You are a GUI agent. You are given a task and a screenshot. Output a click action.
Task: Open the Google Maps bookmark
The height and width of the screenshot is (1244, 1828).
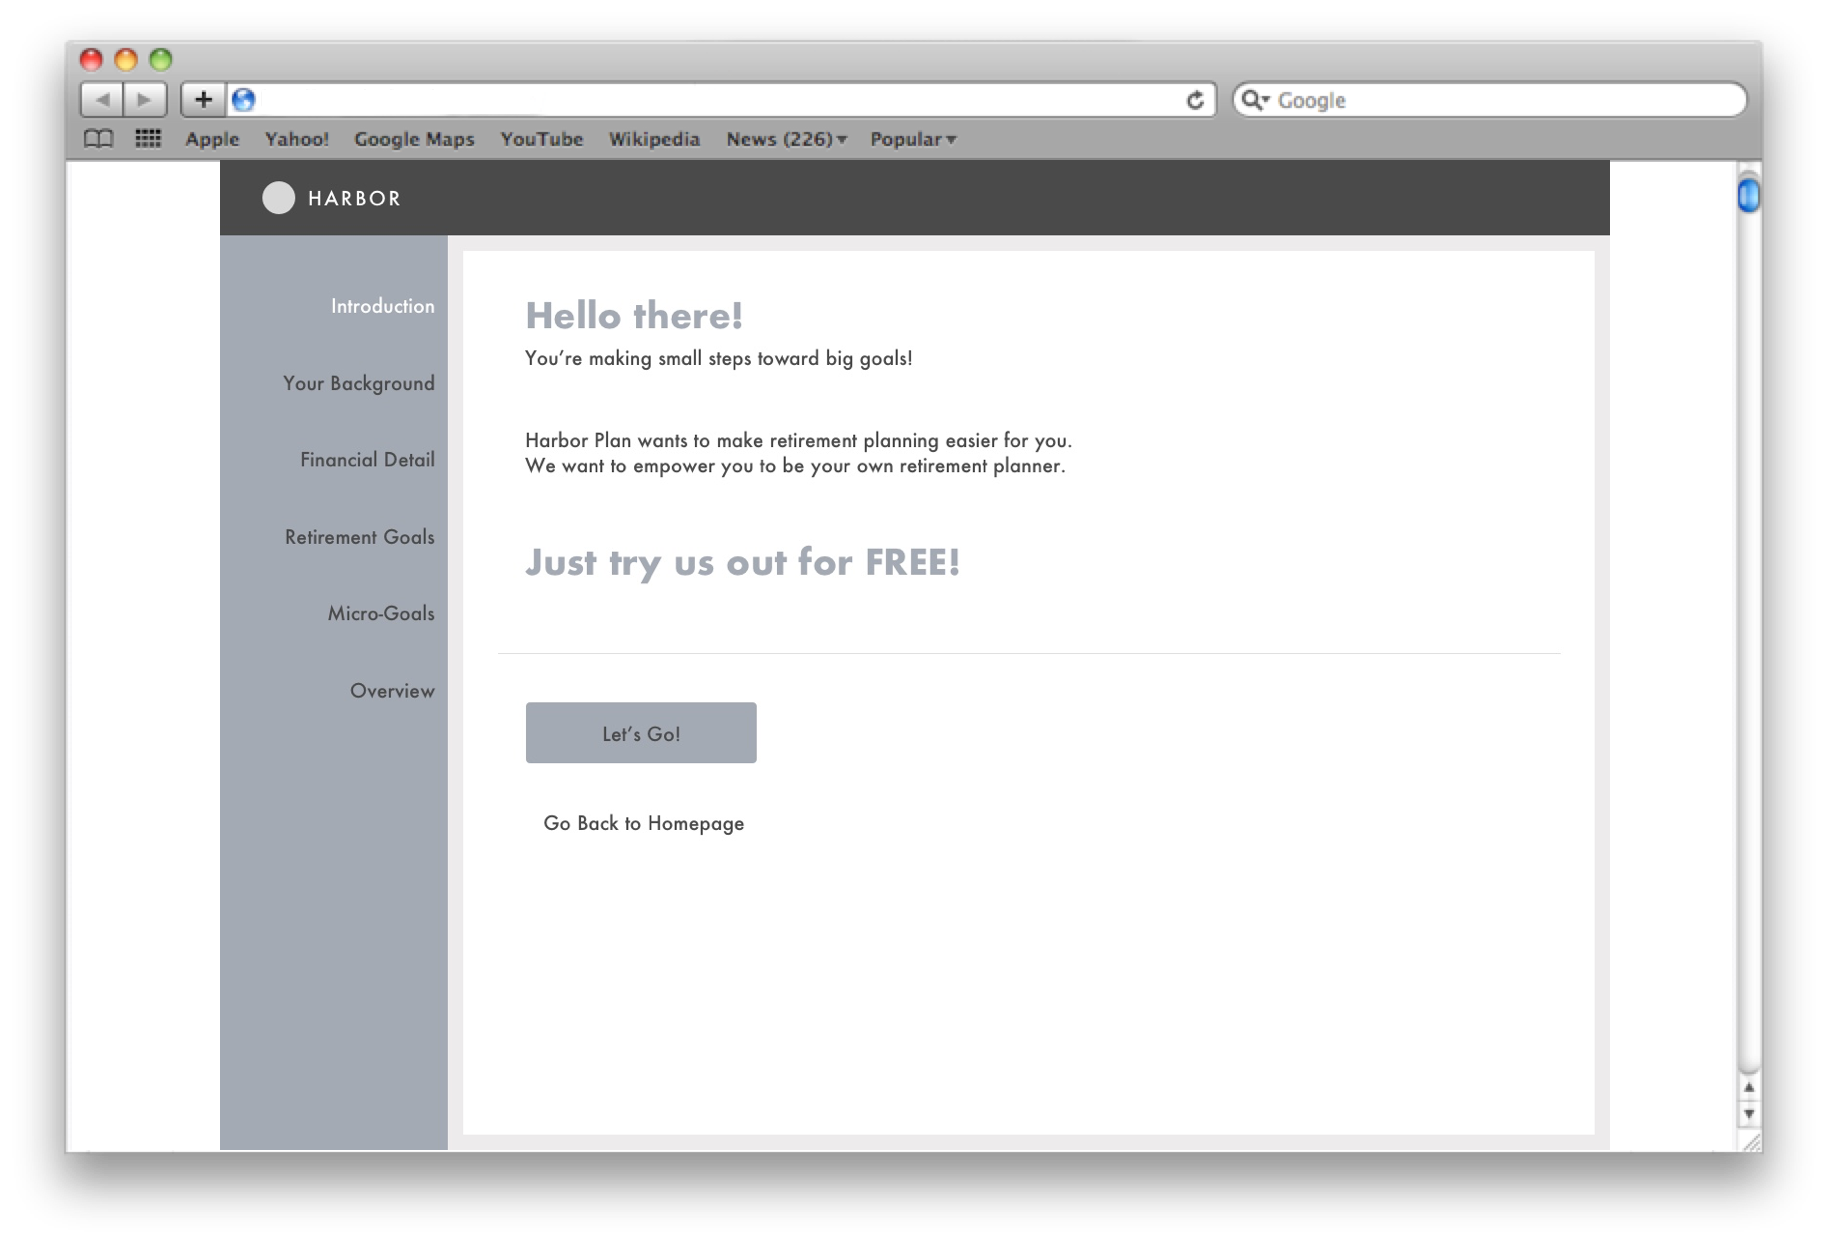pyautogui.click(x=414, y=139)
